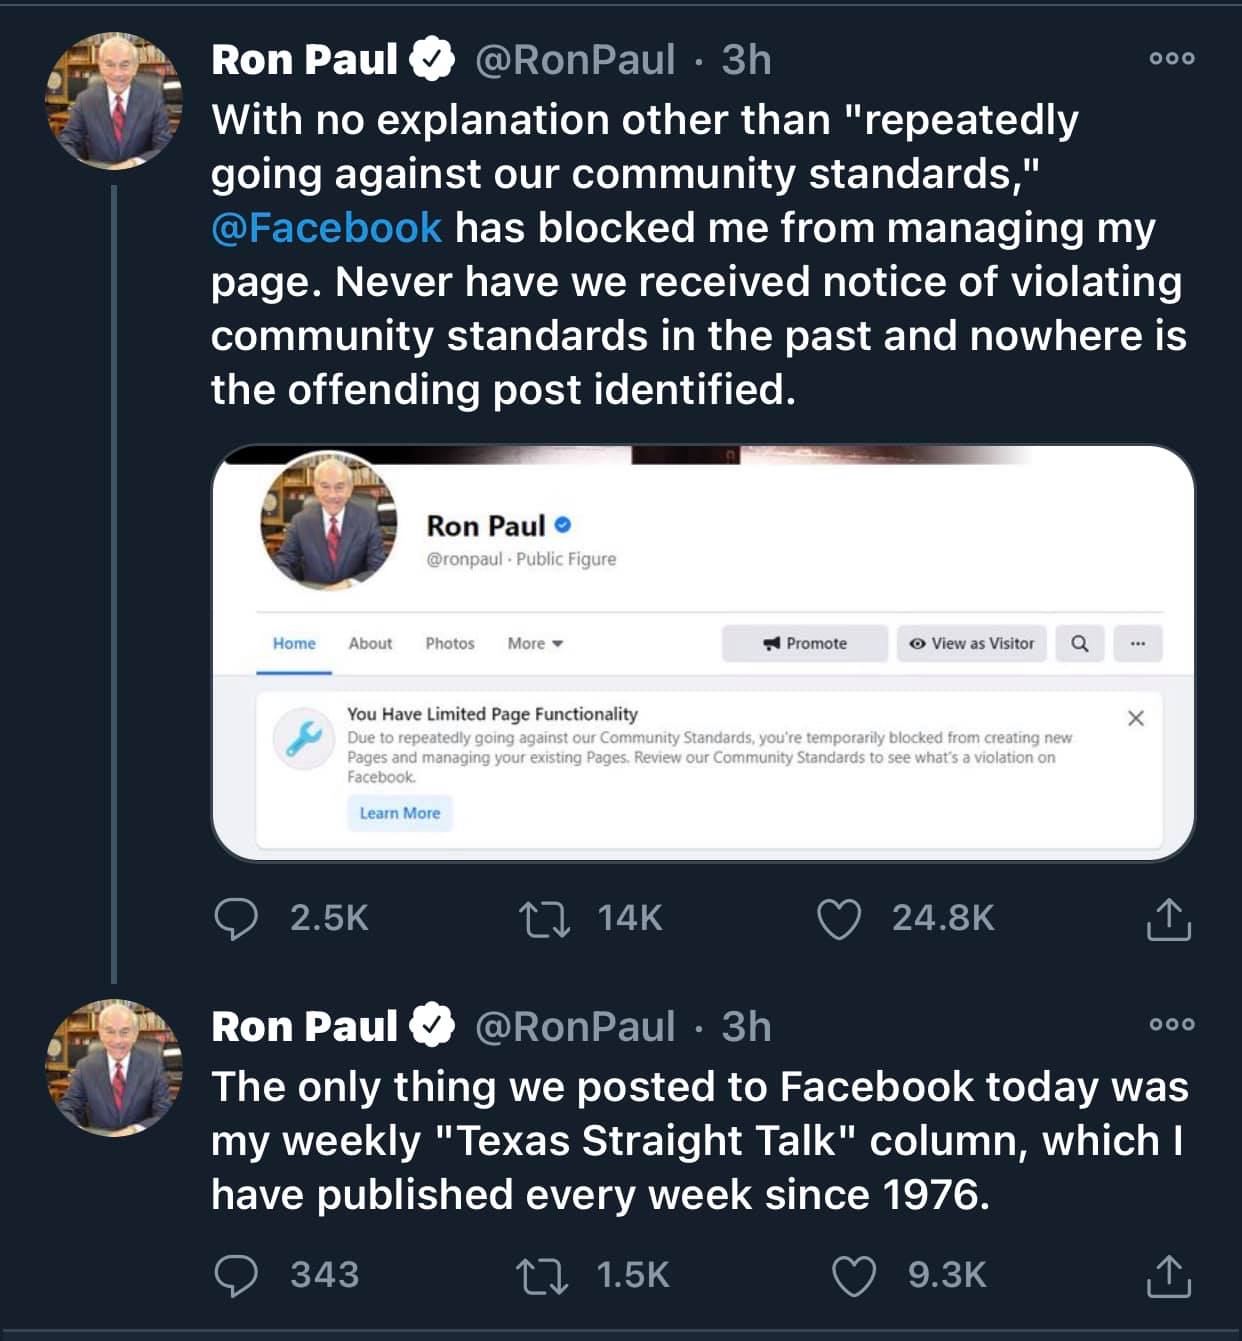
Task: Click the Promote button
Action: (805, 644)
